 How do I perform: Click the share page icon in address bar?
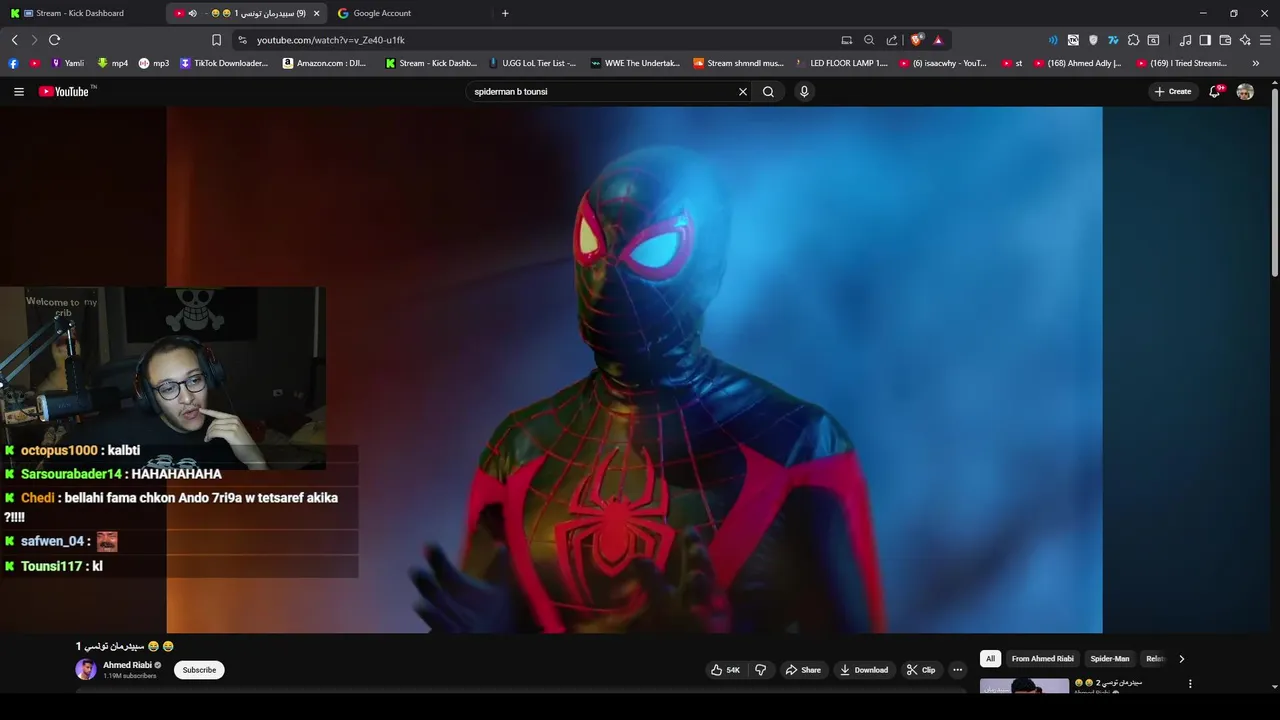[892, 40]
